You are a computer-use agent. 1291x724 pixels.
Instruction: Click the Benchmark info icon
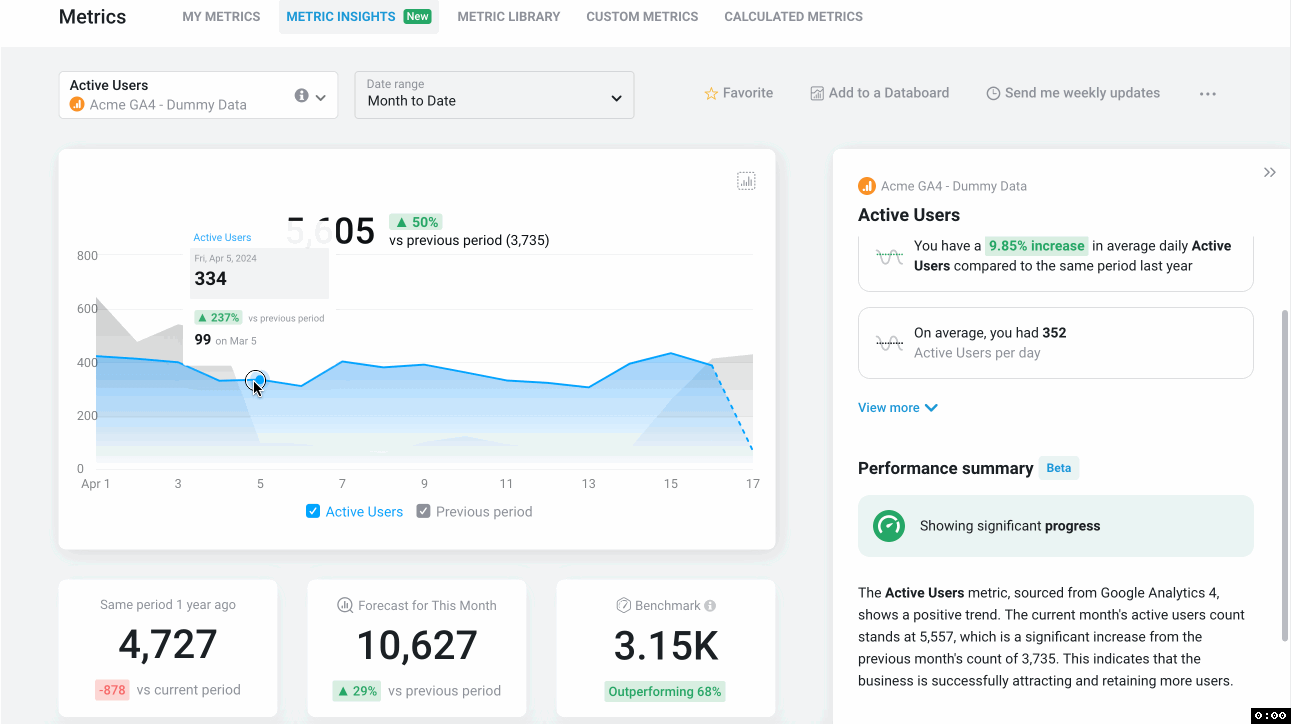[710, 606]
